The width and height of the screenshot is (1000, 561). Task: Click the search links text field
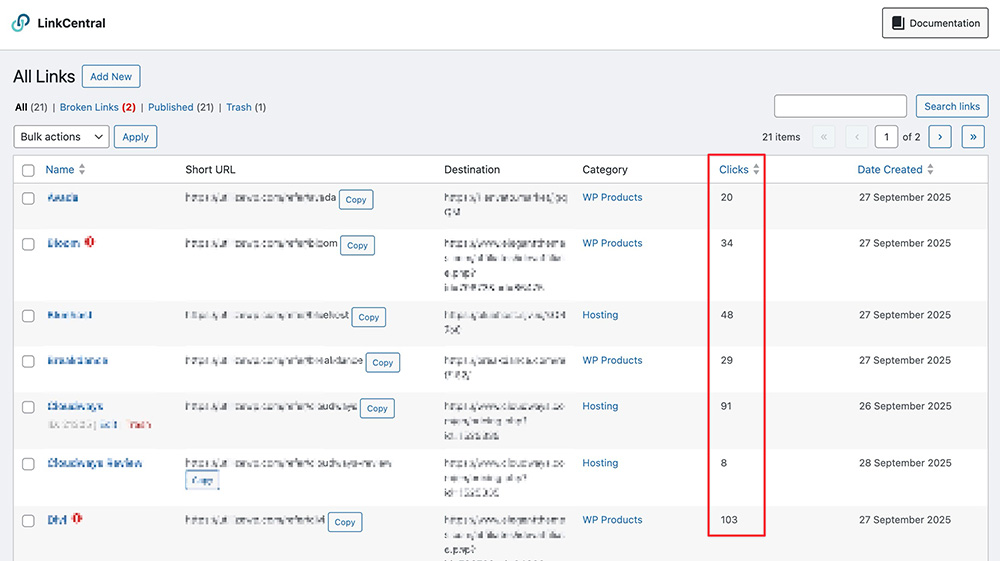840,106
